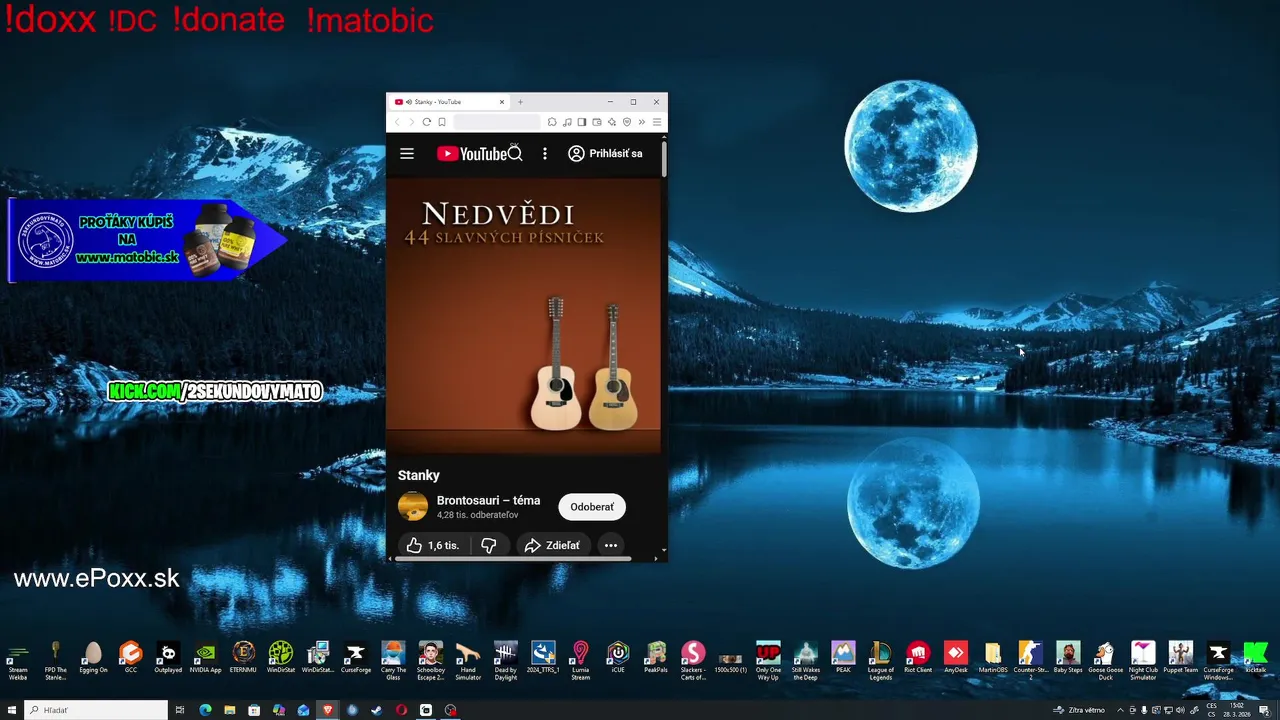The width and height of the screenshot is (1280, 720).
Task: Toggle the Brave sidebar panel
Action: [582, 122]
